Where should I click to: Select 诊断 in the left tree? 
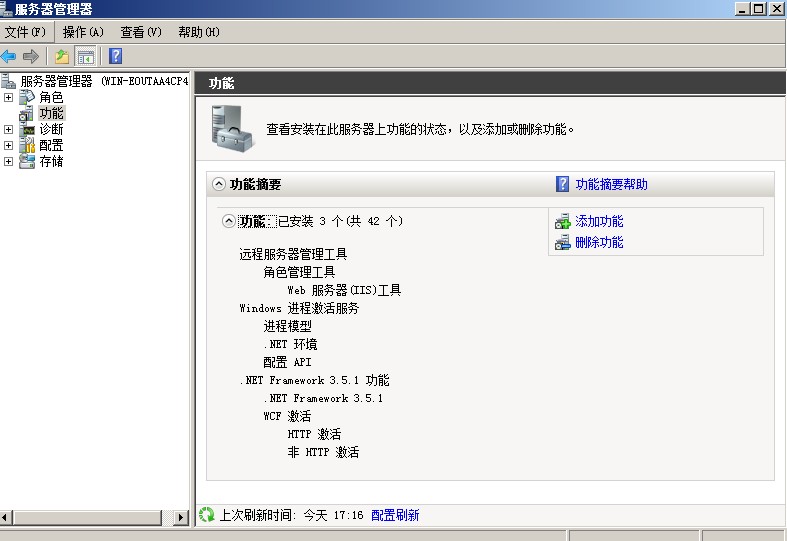click(51, 129)
